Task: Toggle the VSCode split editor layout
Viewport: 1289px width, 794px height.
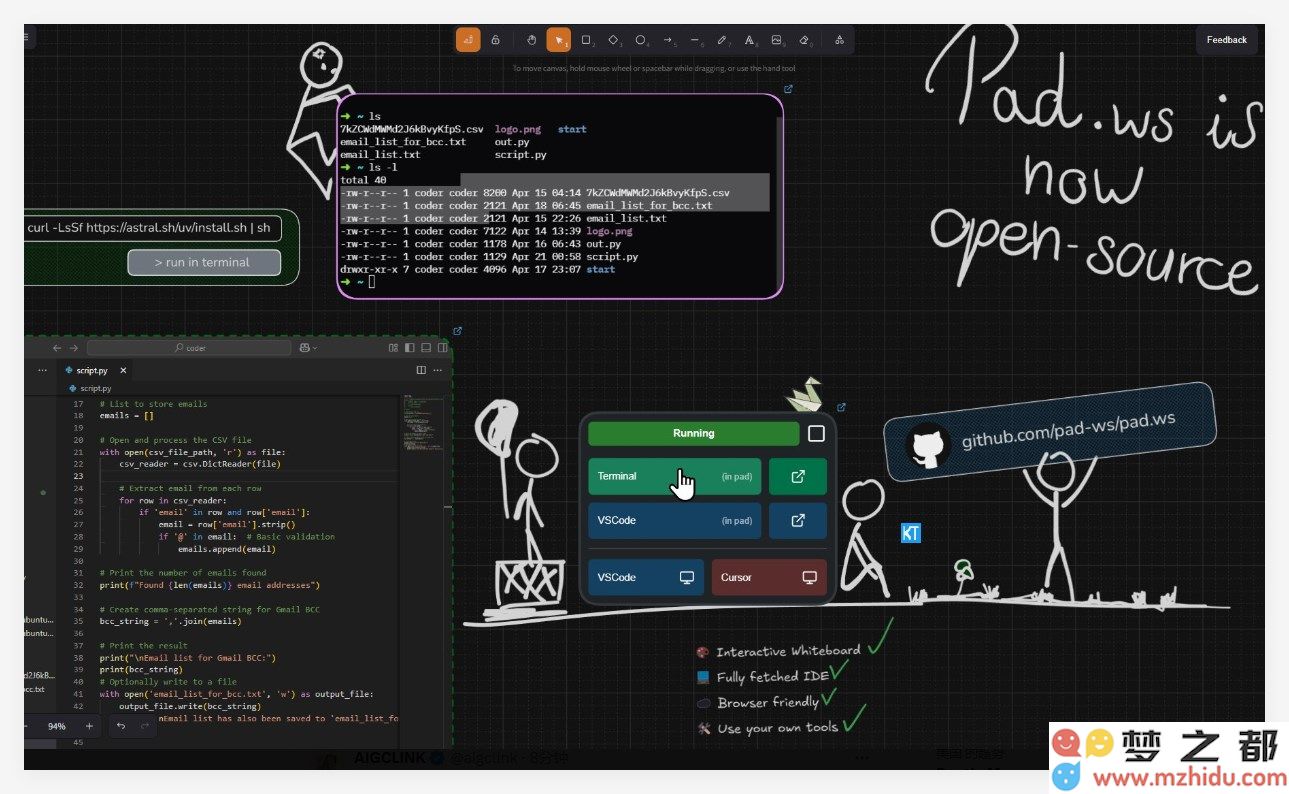Action: point(421,370)
